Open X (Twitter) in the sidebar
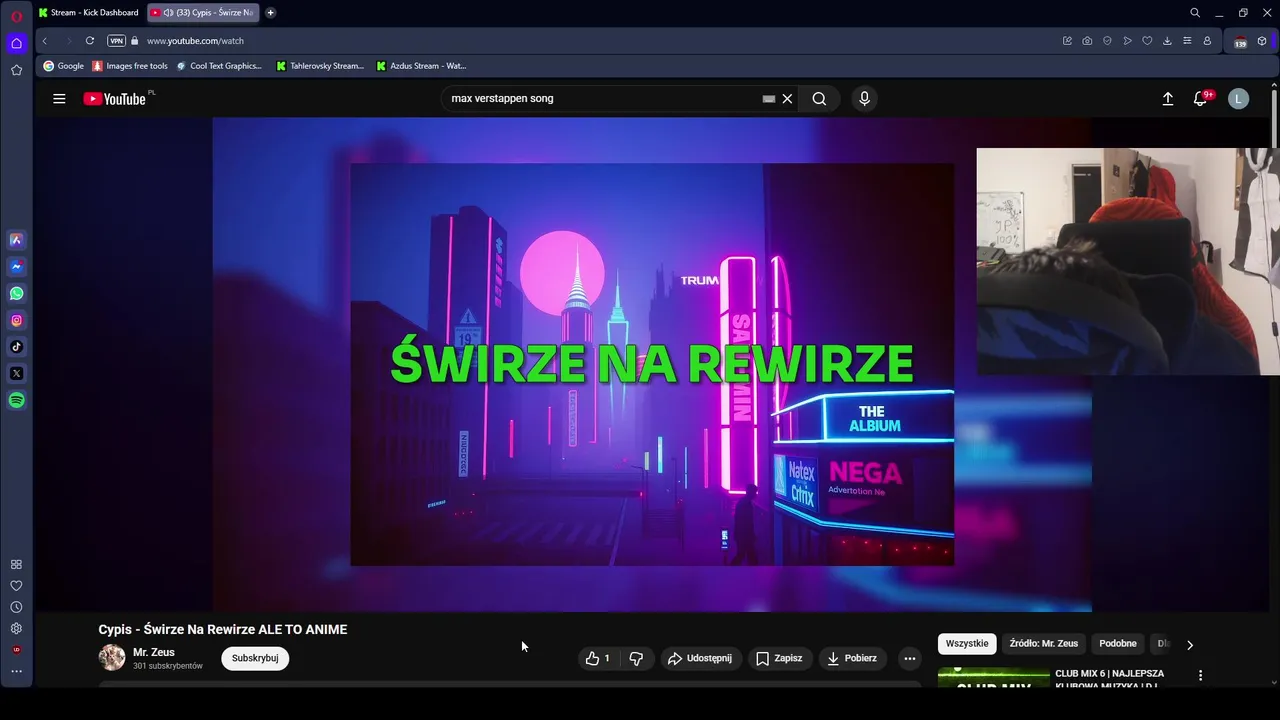This screenshot has width=1280, height=720. click(x=16, y=374)
